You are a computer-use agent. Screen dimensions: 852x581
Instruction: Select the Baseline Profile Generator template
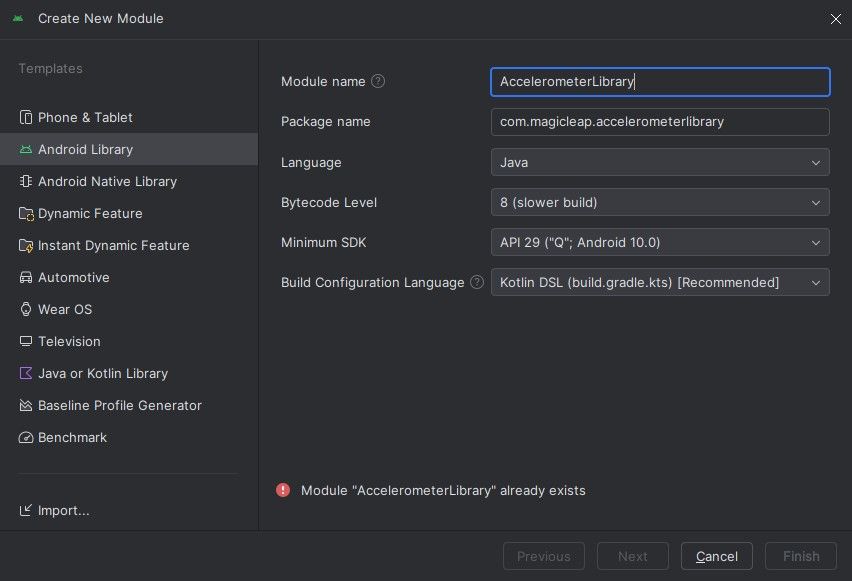(x=129, y=405)
